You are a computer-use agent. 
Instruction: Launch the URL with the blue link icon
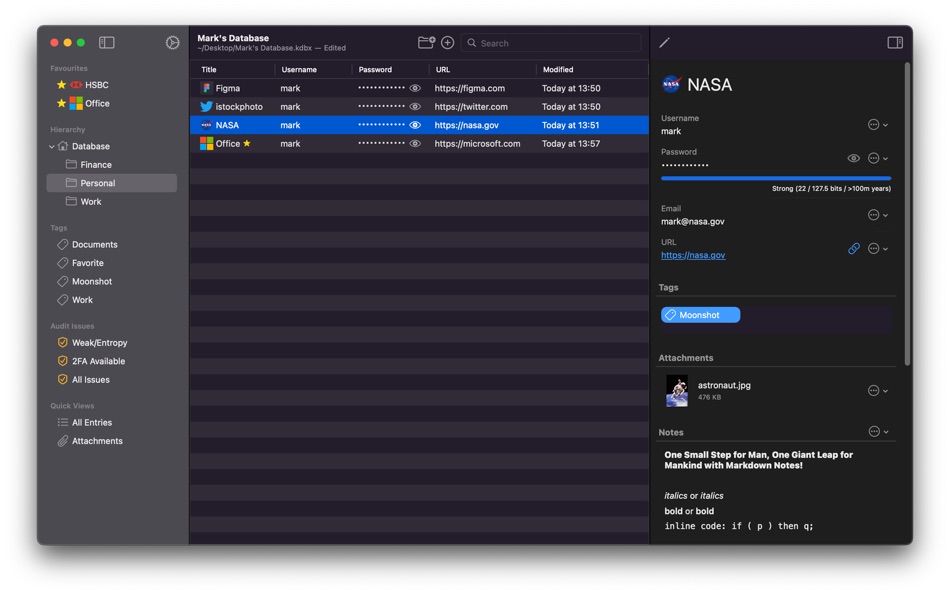[x=854, y=249]
